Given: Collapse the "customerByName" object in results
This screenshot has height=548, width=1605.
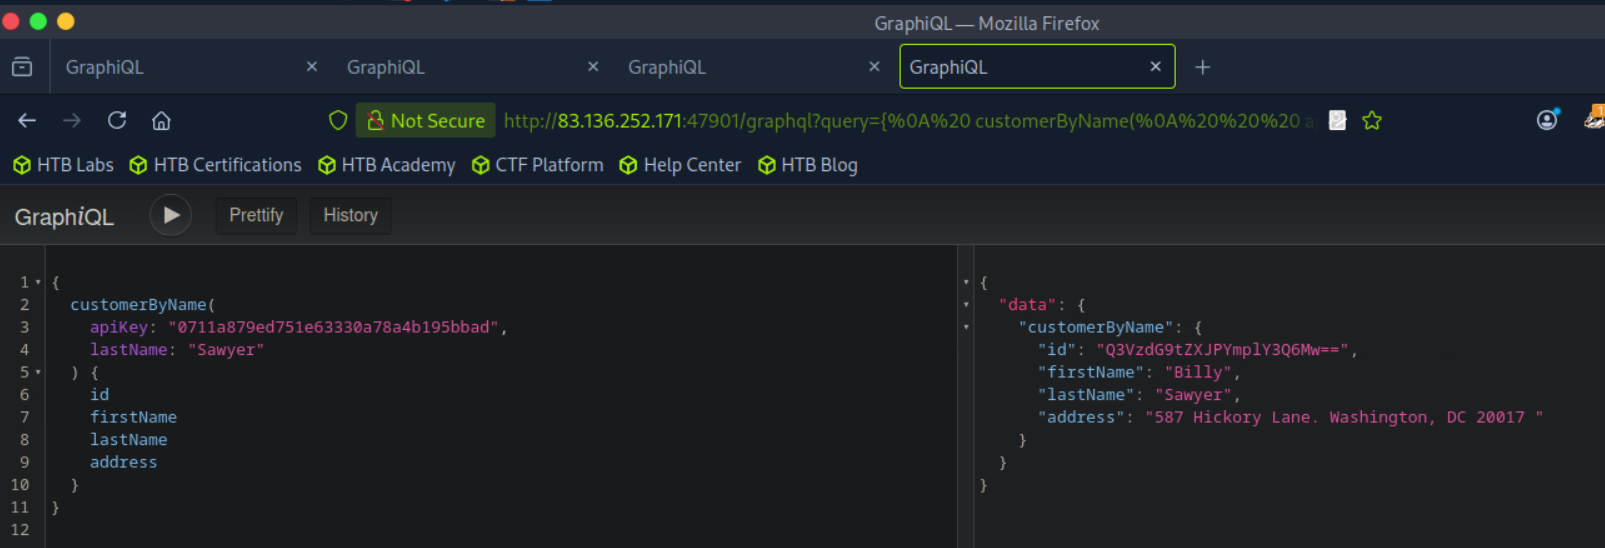Looking at the screenshot, I should point(966,327).
